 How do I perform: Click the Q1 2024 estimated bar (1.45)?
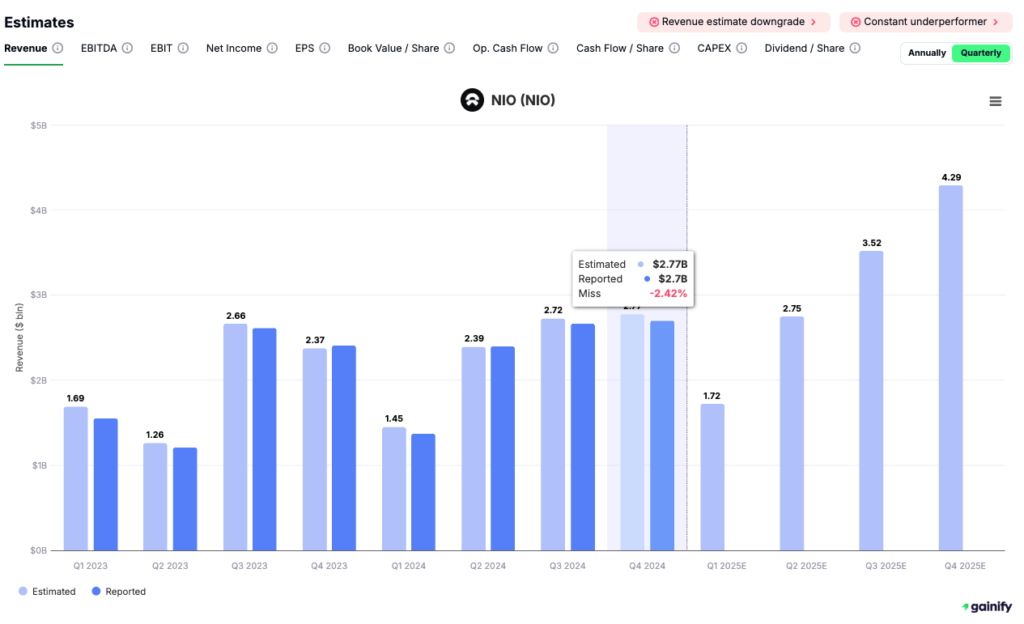pos(394,489)
